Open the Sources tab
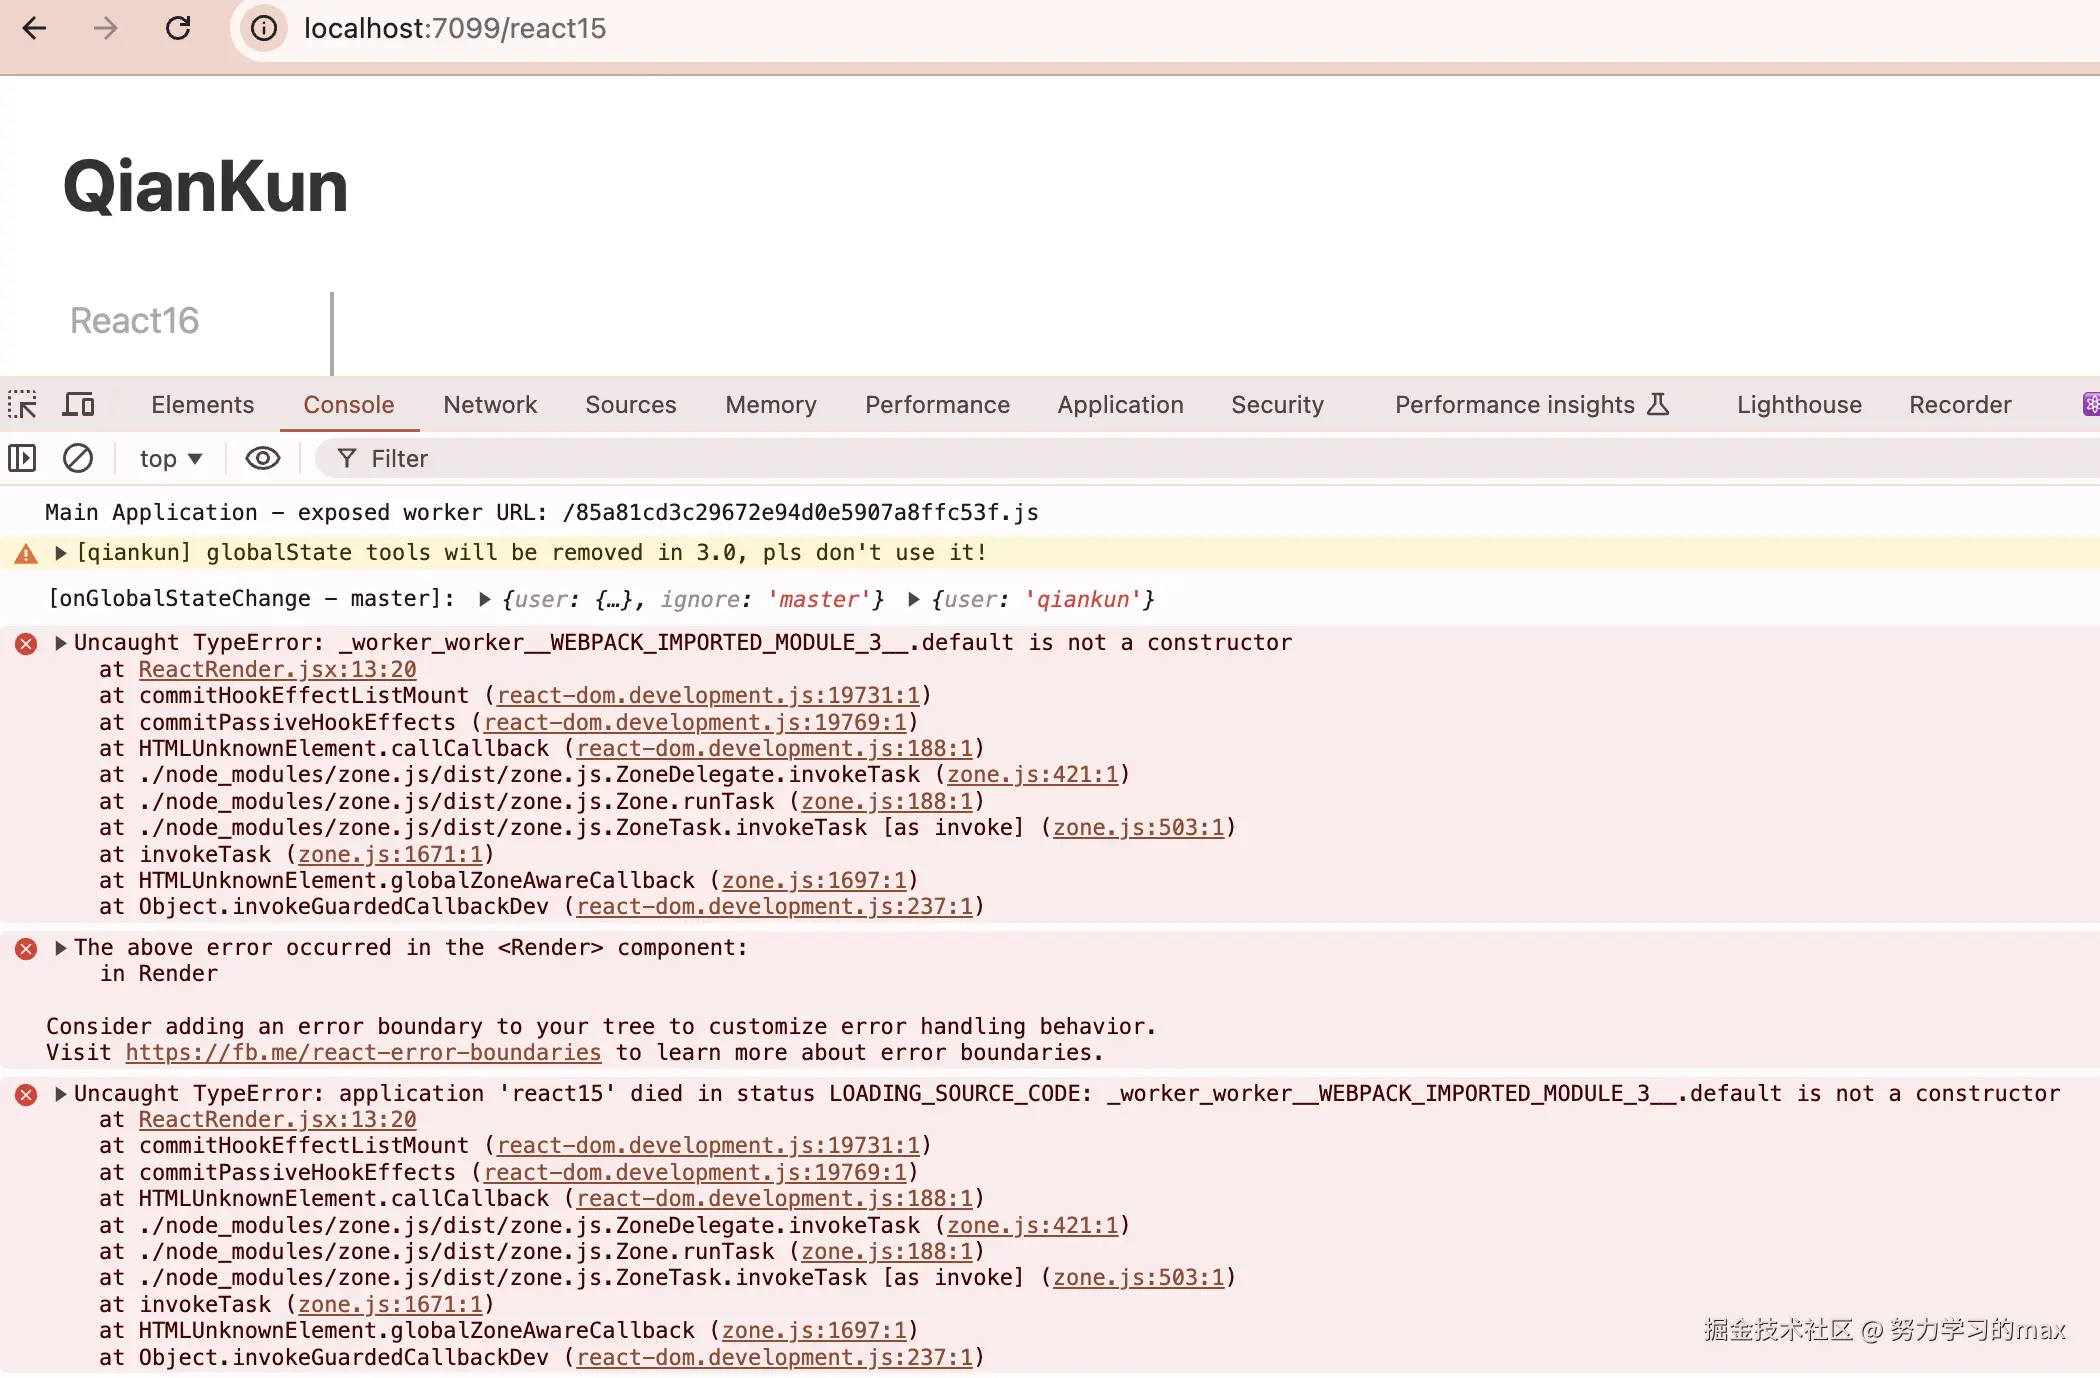The image size is (2100, 1378). coord(630,405)
